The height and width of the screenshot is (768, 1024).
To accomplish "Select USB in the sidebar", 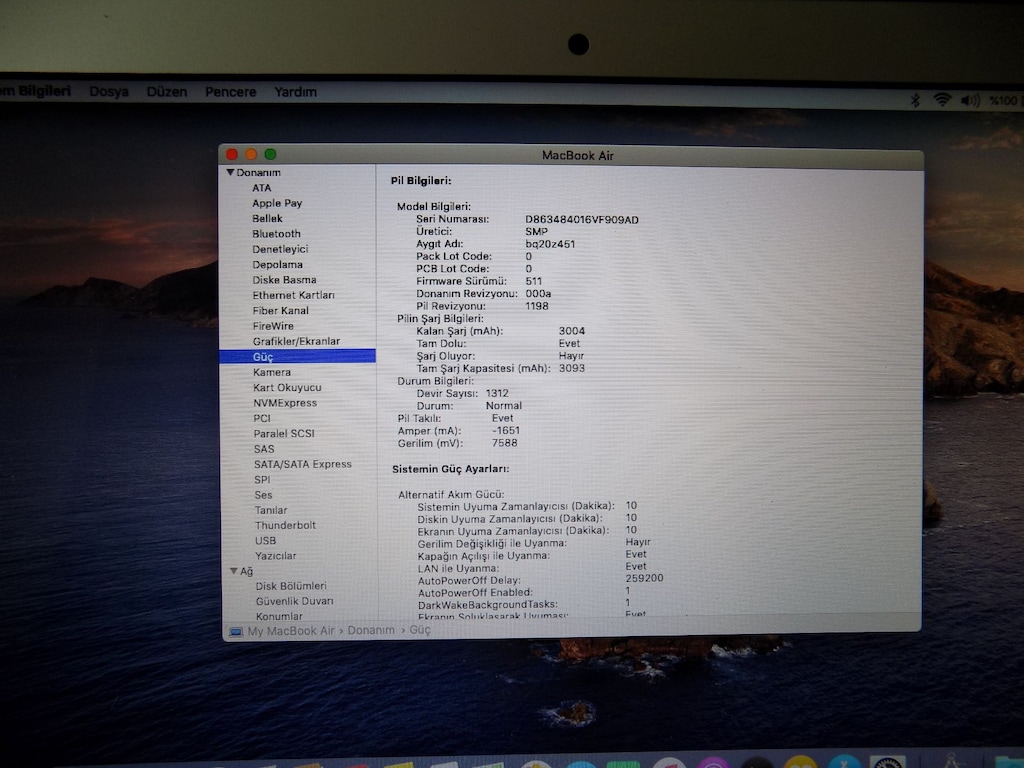I will coord(266,541).
